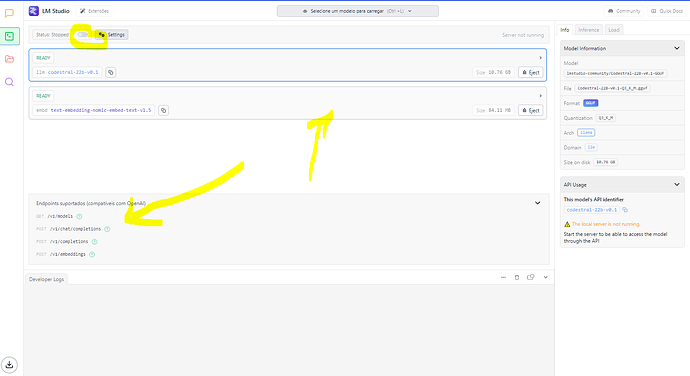690x376 pixels.
Task: Copy text-embedding-nomic-embed-text model identifier
Action: [x=164, y=111]
